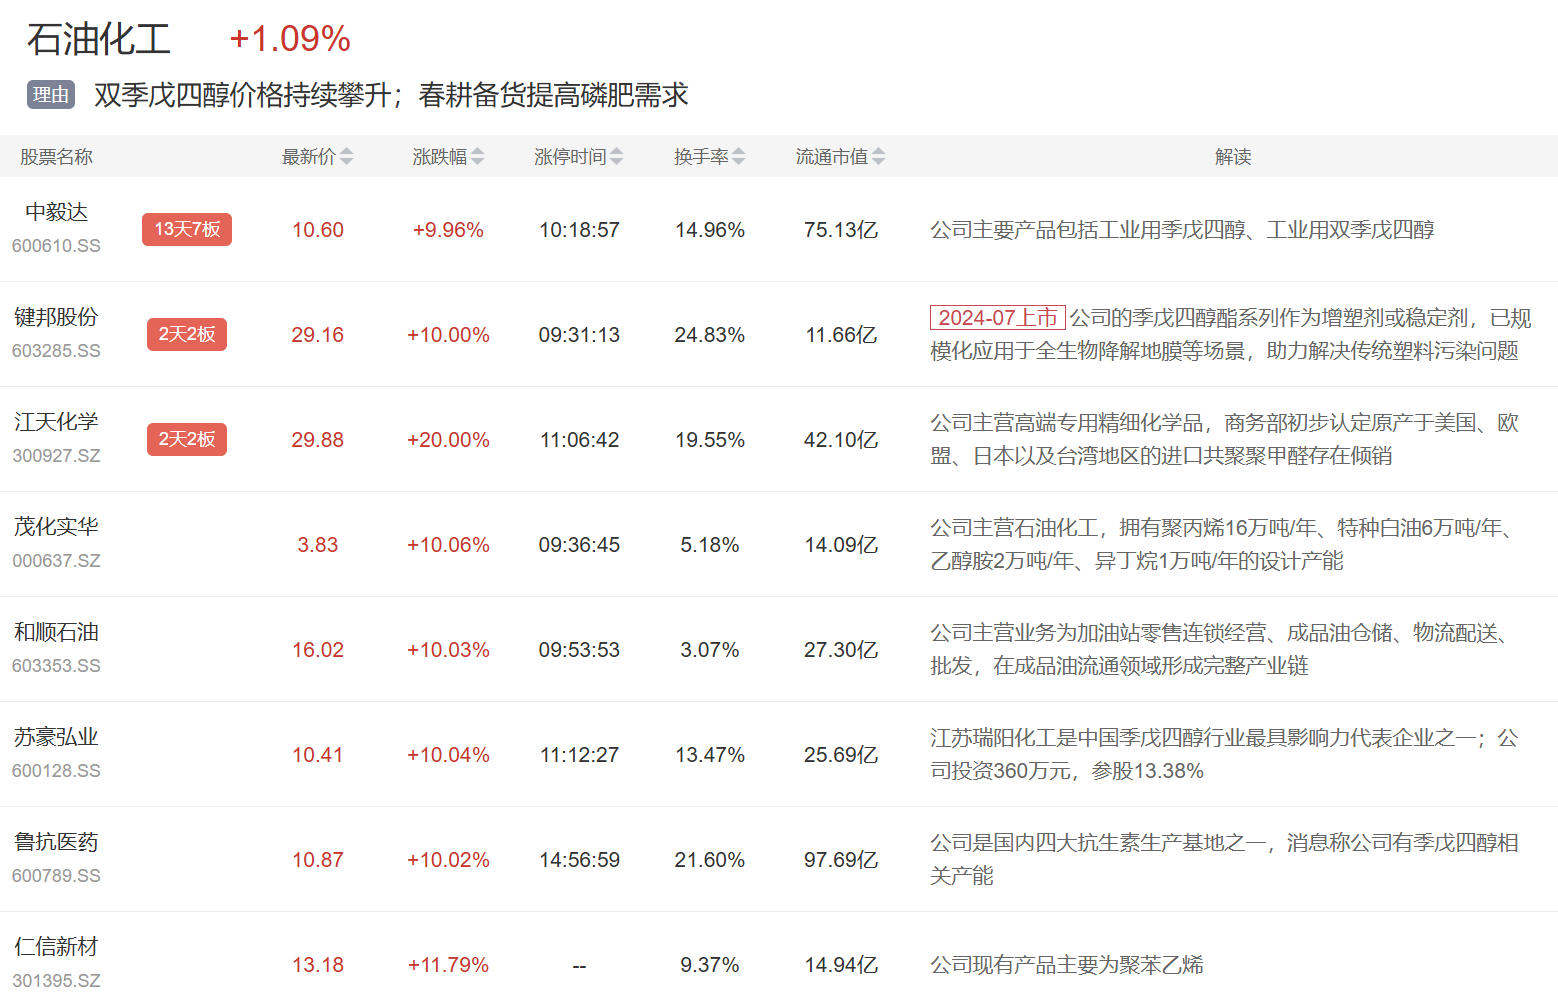Click the 13天7板 badge for 中毅达
Viewport: 1558px width, 1002px height.
pyautogui.click(x=187, y=229)
